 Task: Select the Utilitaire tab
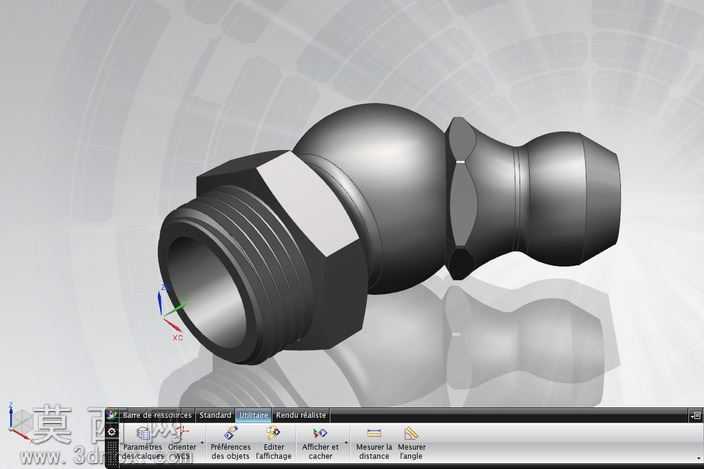point(253,415)
